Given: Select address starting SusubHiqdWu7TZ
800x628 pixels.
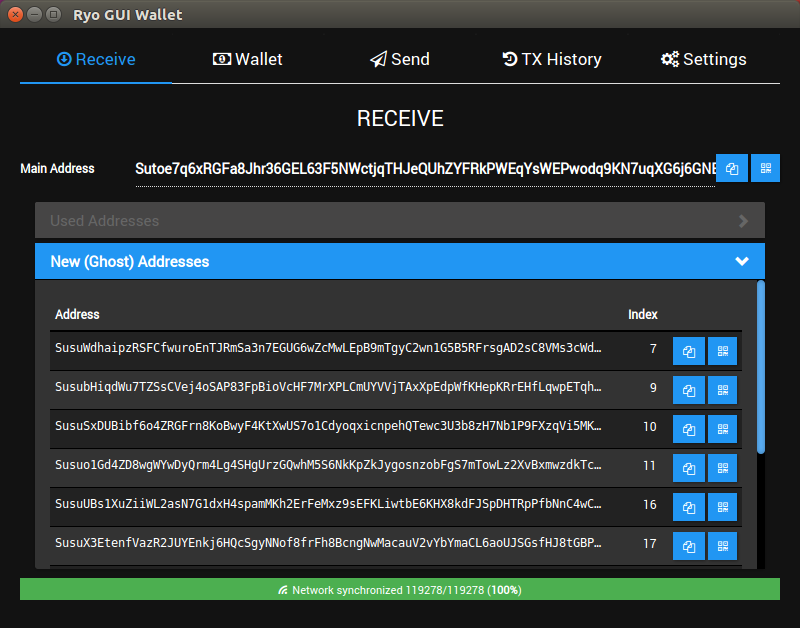Looking at the screenshot, I should coord(328,387).
